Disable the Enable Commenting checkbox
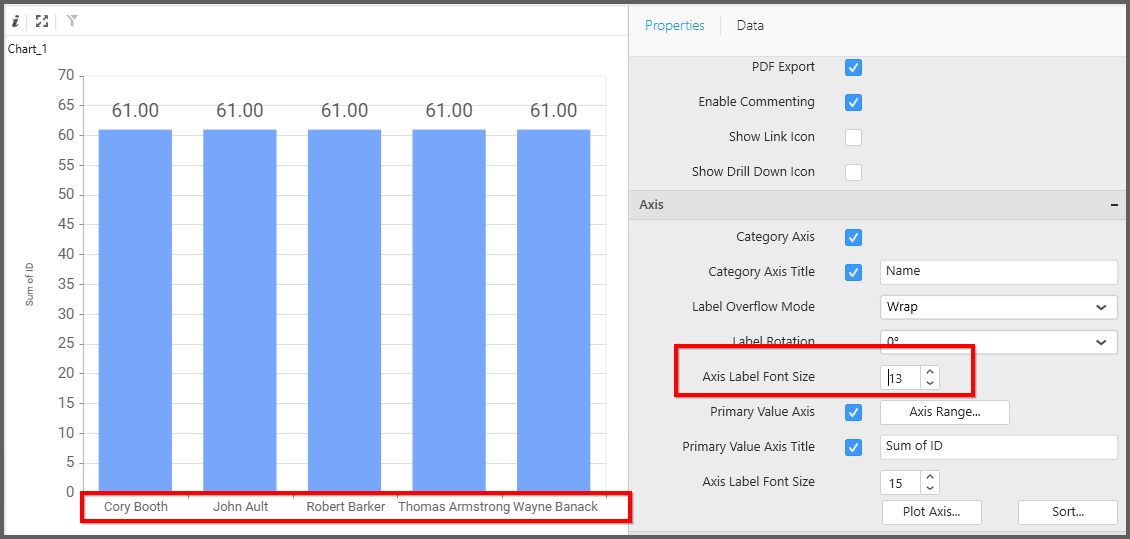 (x=853, y=103)
